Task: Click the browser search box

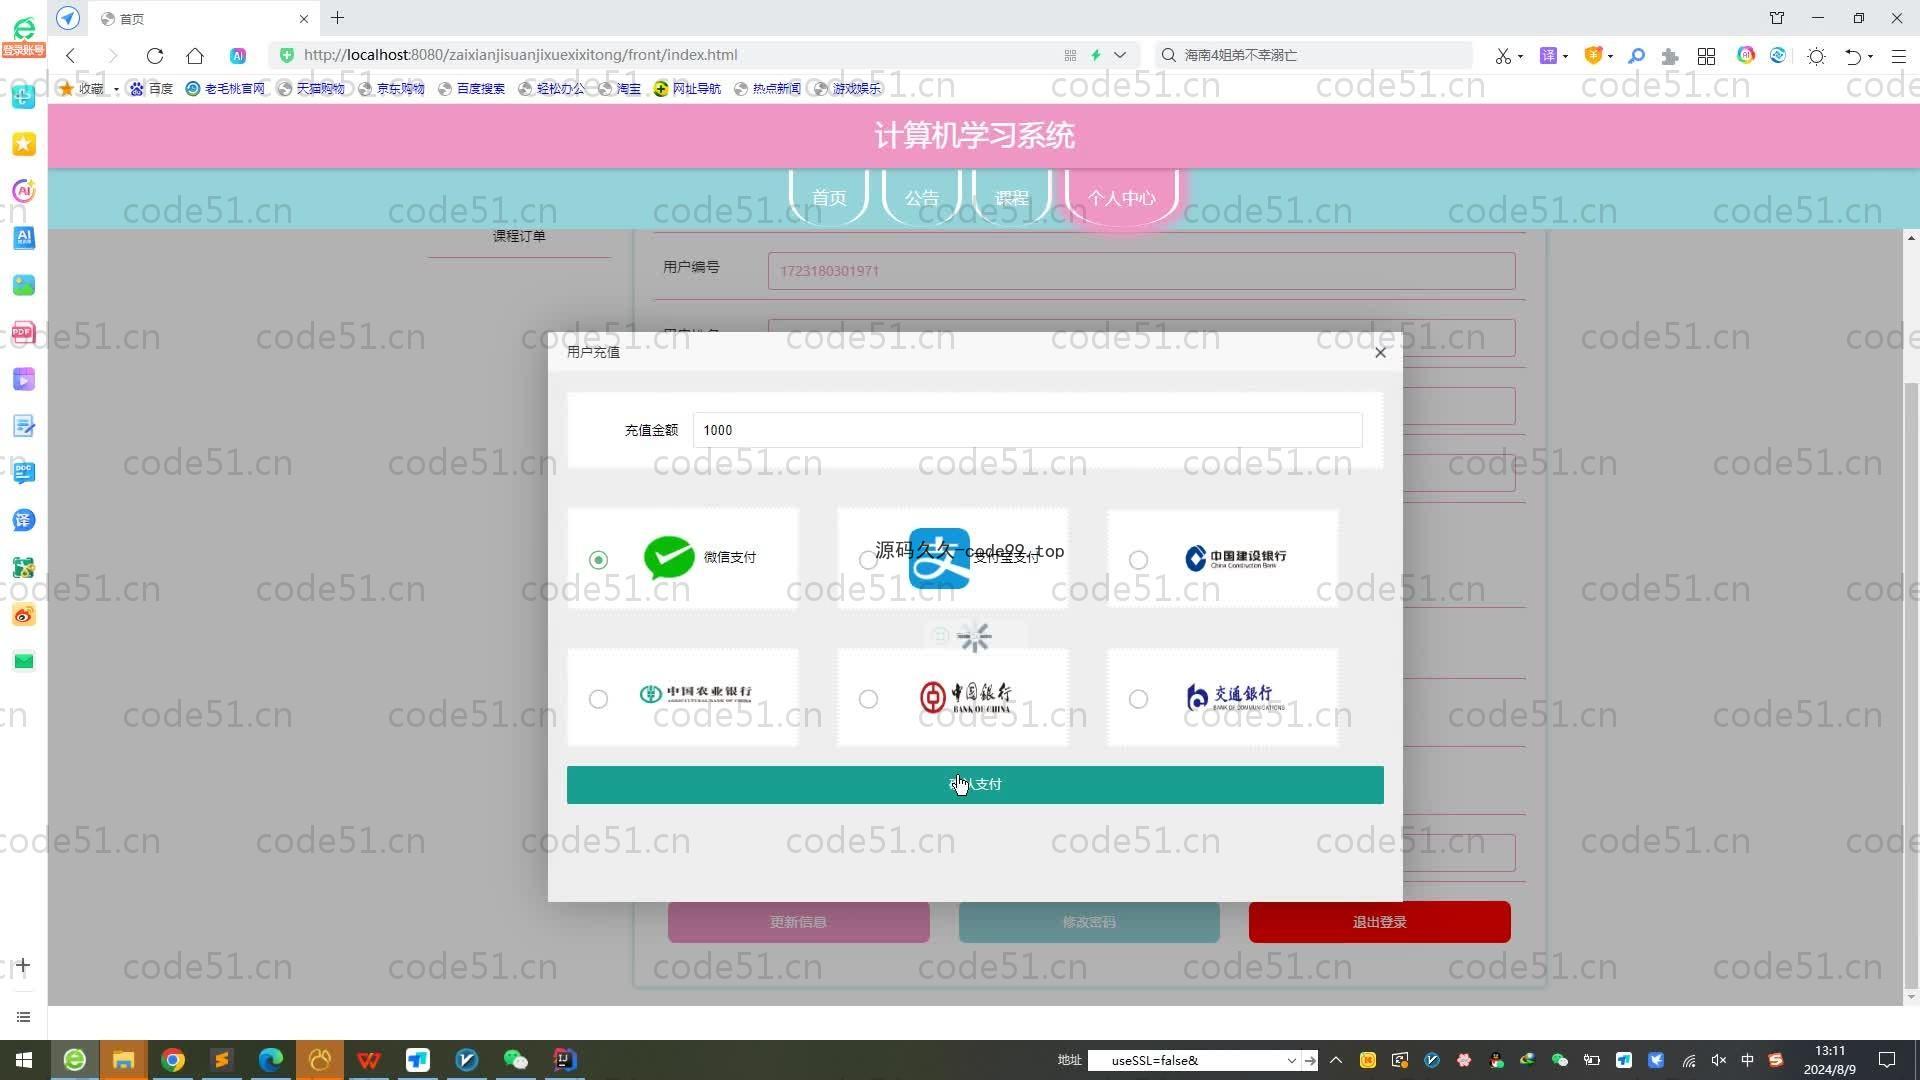Action: pos(1313,55)
